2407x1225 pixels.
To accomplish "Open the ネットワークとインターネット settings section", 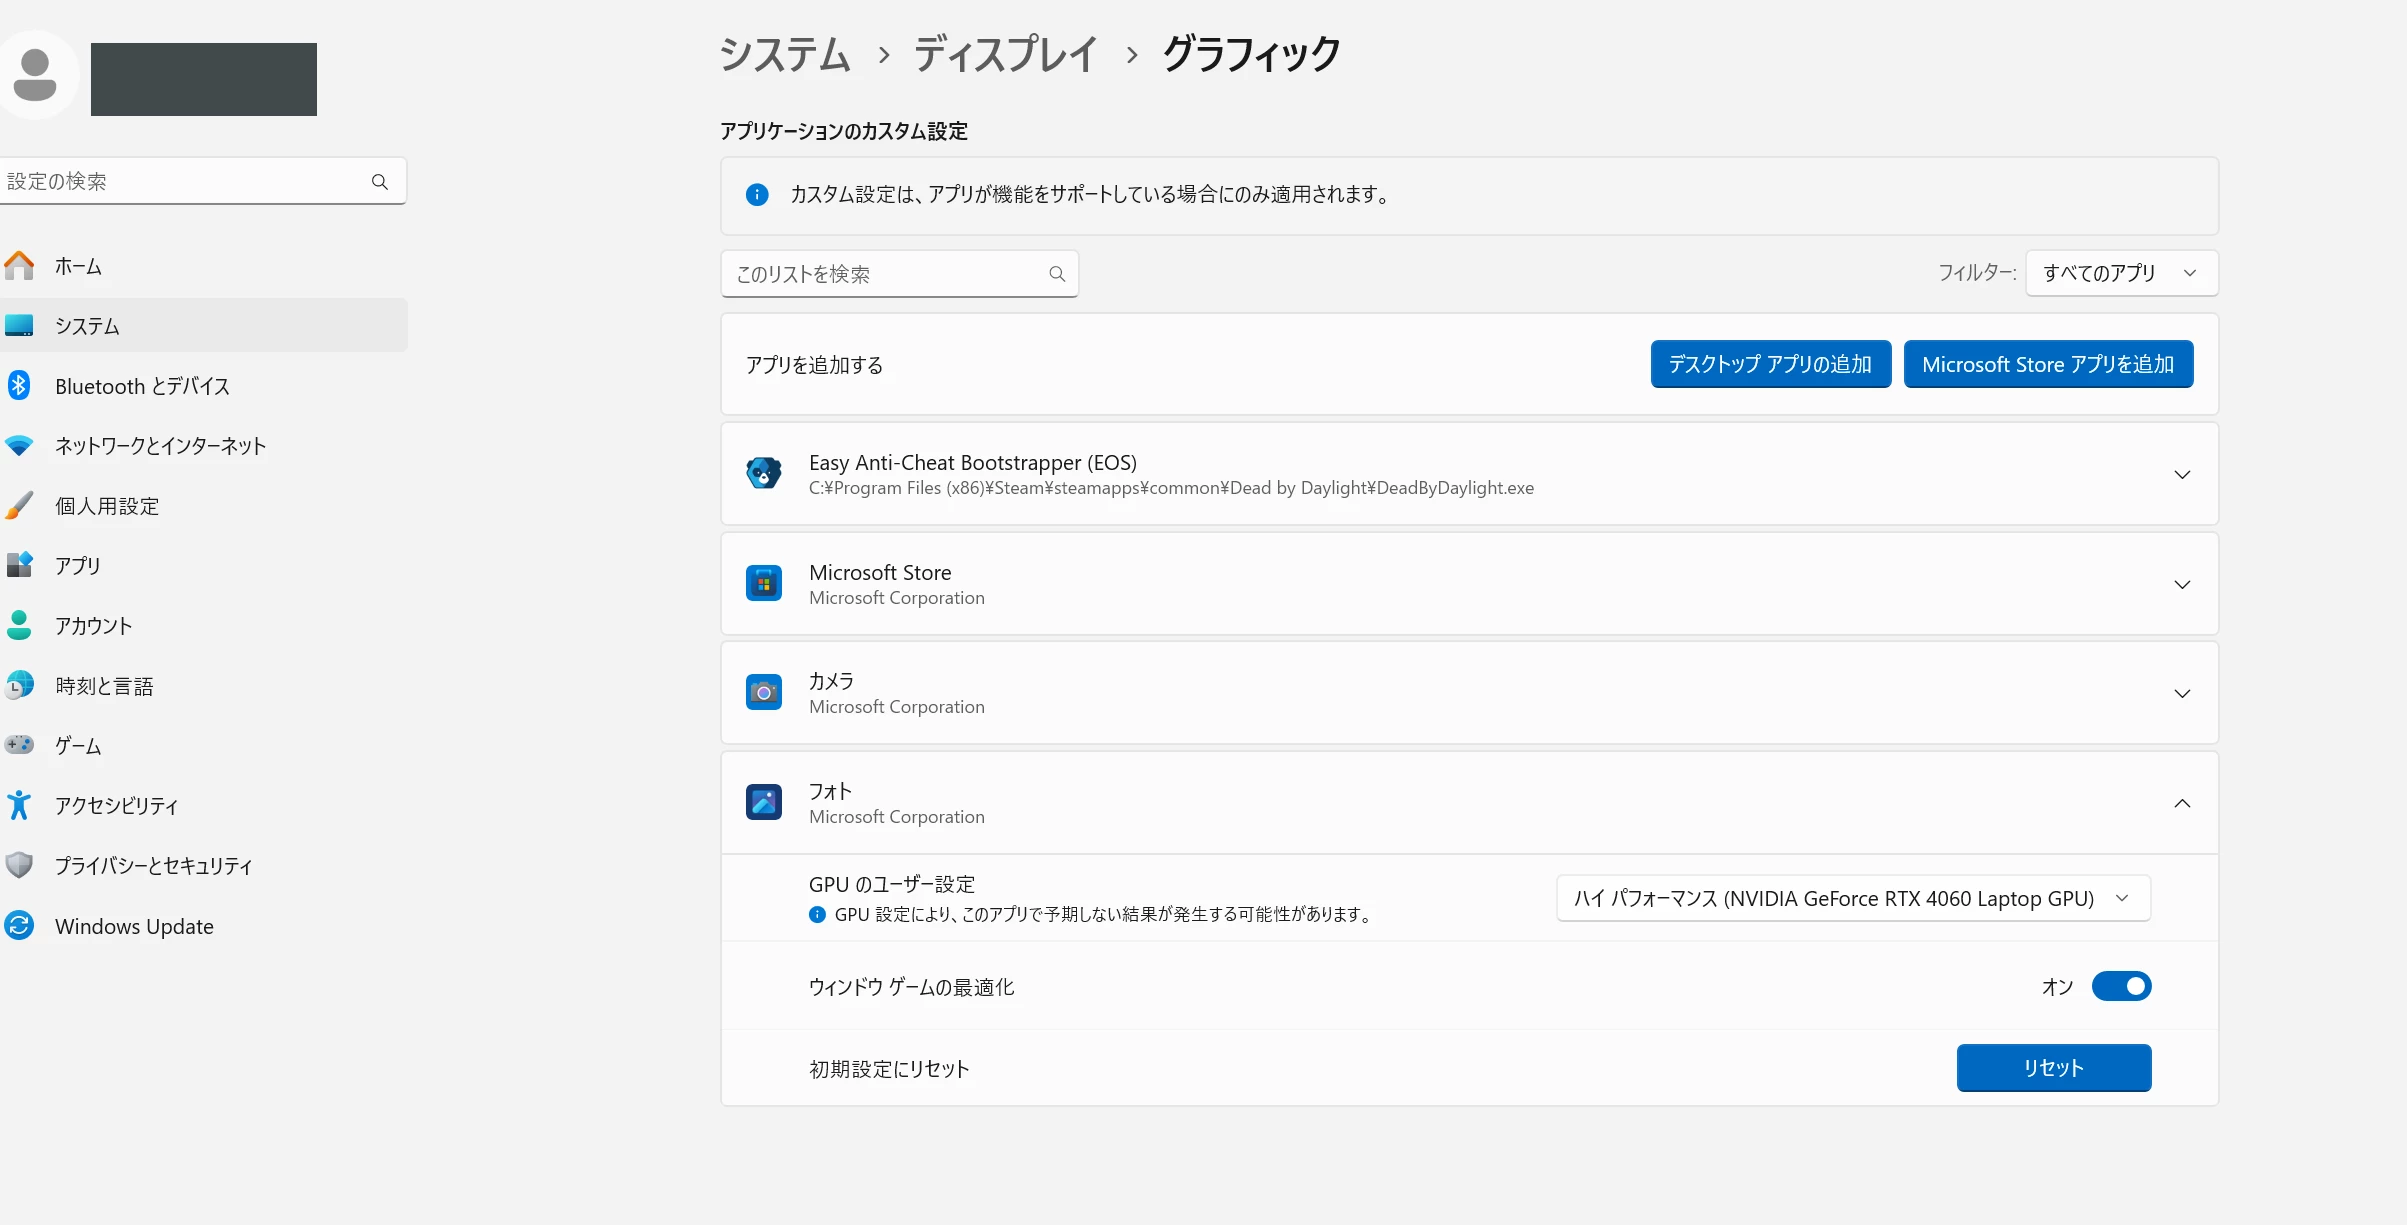I will click(160, 446).
